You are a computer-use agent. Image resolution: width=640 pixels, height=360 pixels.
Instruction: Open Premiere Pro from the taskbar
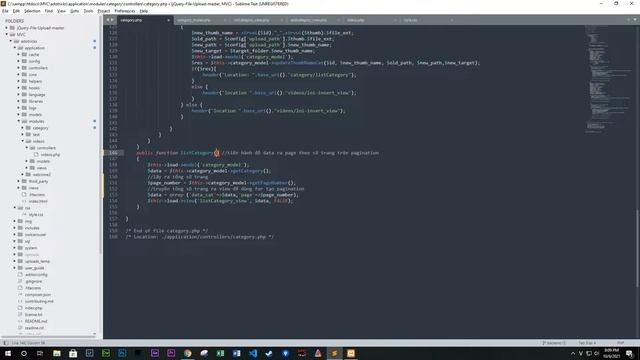tap(171, 353)
